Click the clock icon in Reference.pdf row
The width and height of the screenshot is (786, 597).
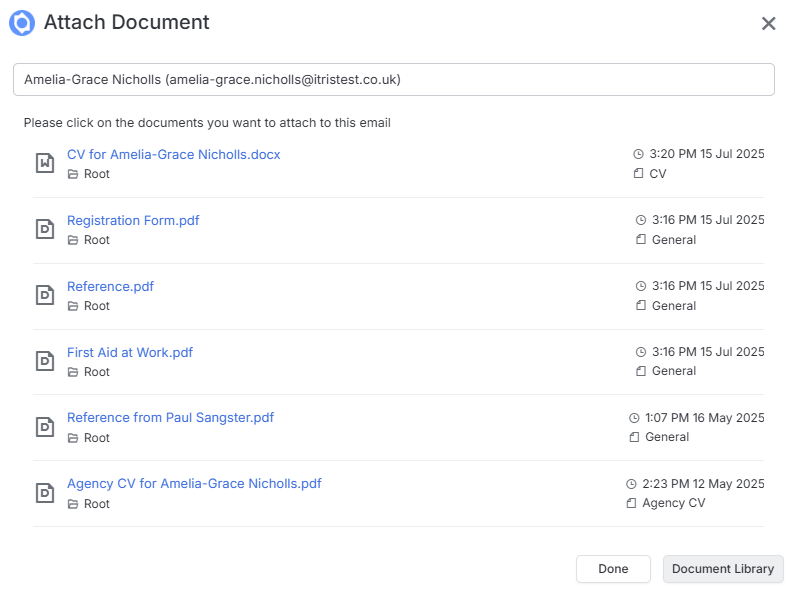pyautogui.click(x=641, y=286)
